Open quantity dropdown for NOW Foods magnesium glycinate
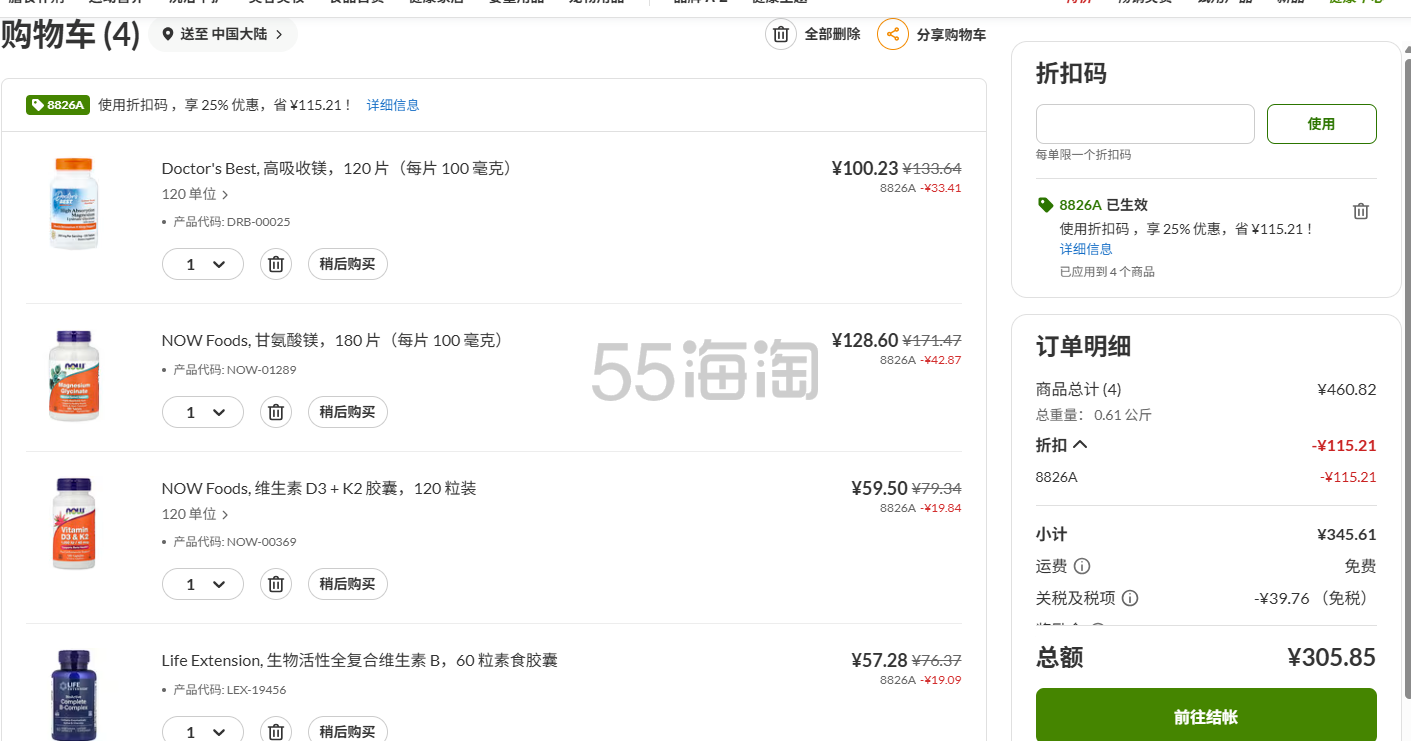This screenshot has width=1411, height=741. click(x=203, y=412)
